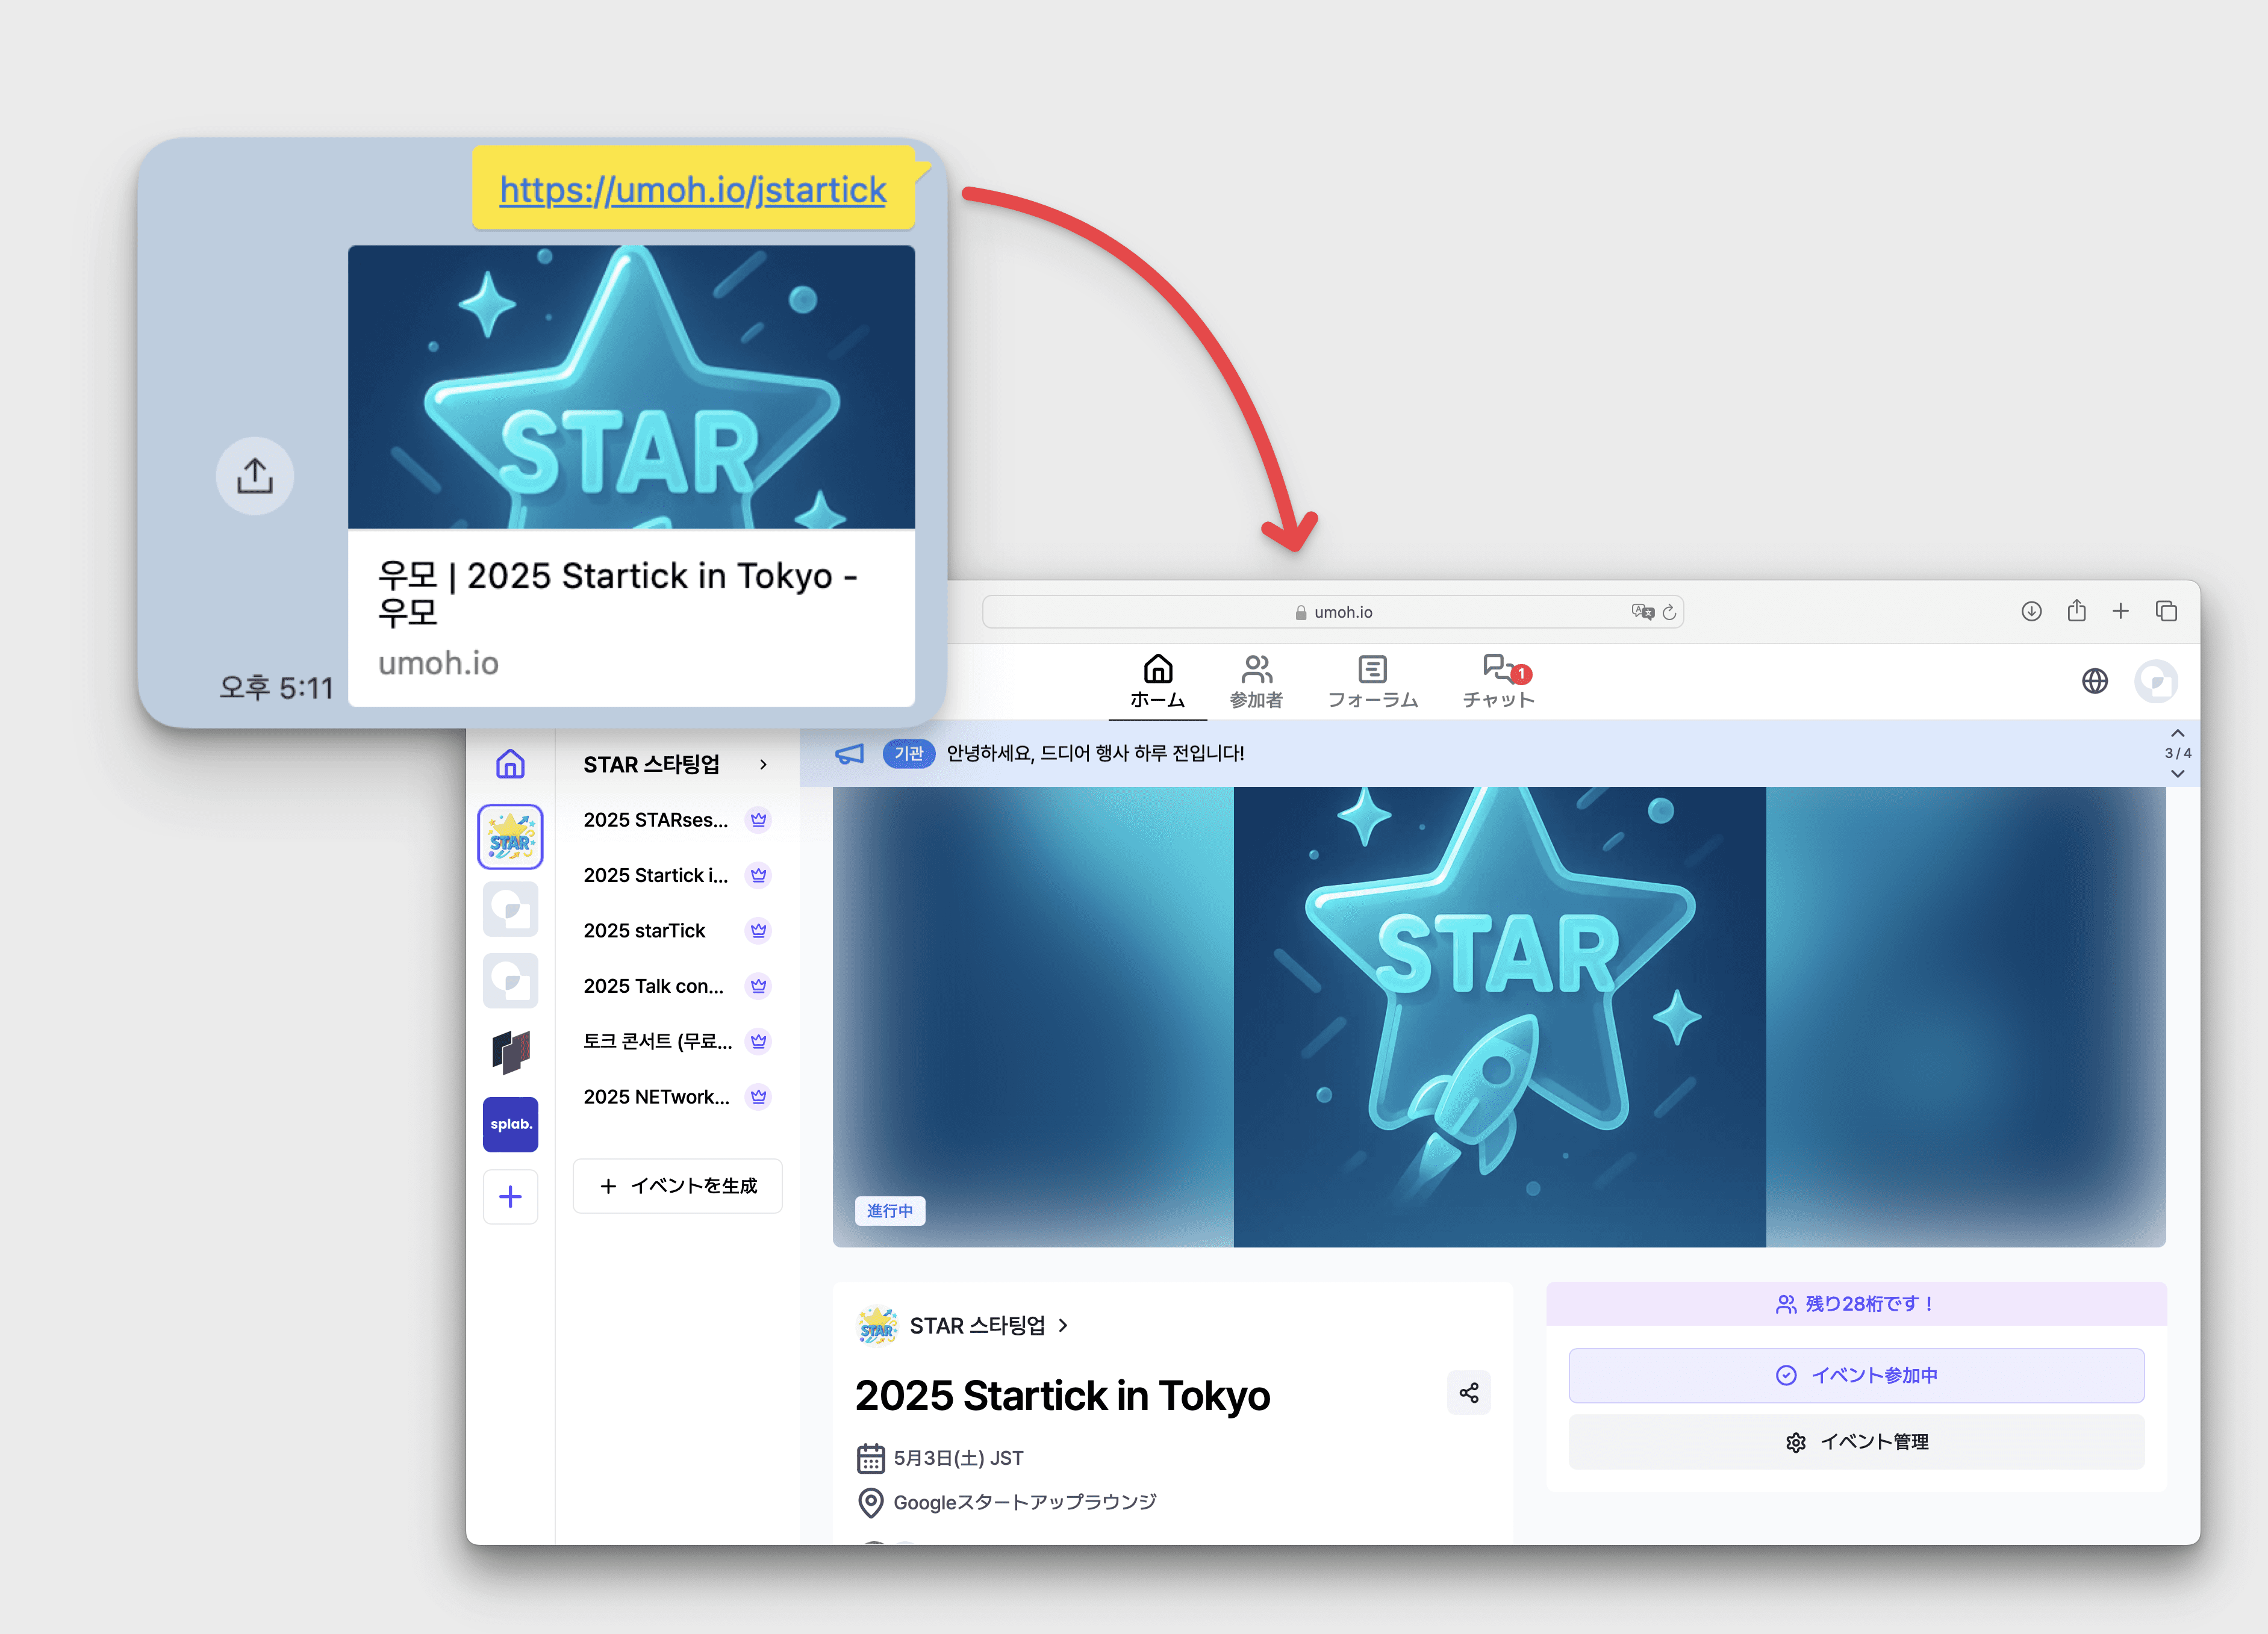Click the home icon in left sidebar

[x=510, y=764]
